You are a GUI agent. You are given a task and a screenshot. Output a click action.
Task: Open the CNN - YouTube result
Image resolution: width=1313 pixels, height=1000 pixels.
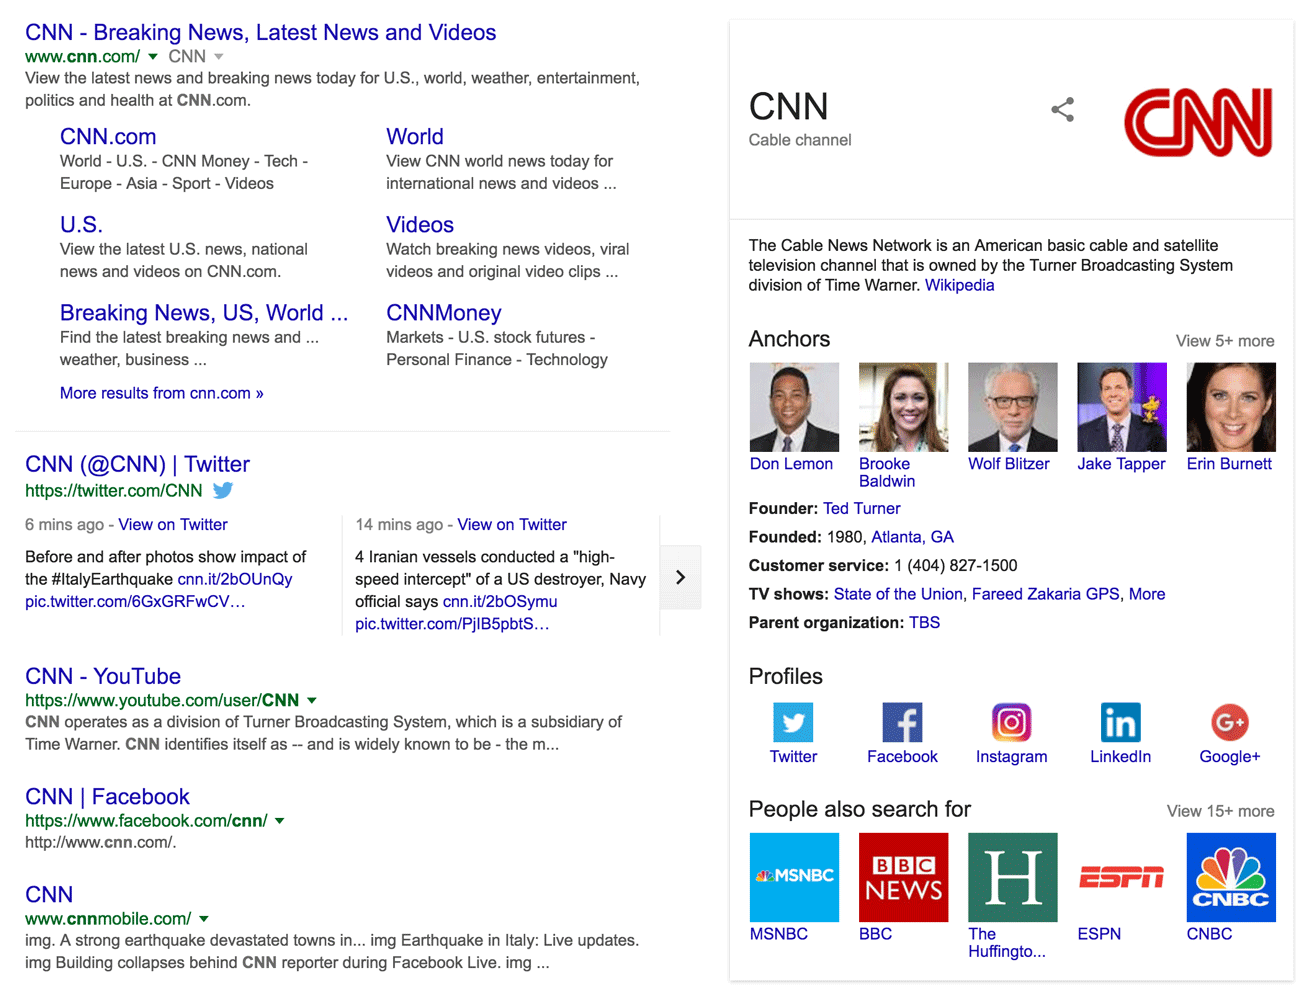[103, 676]
